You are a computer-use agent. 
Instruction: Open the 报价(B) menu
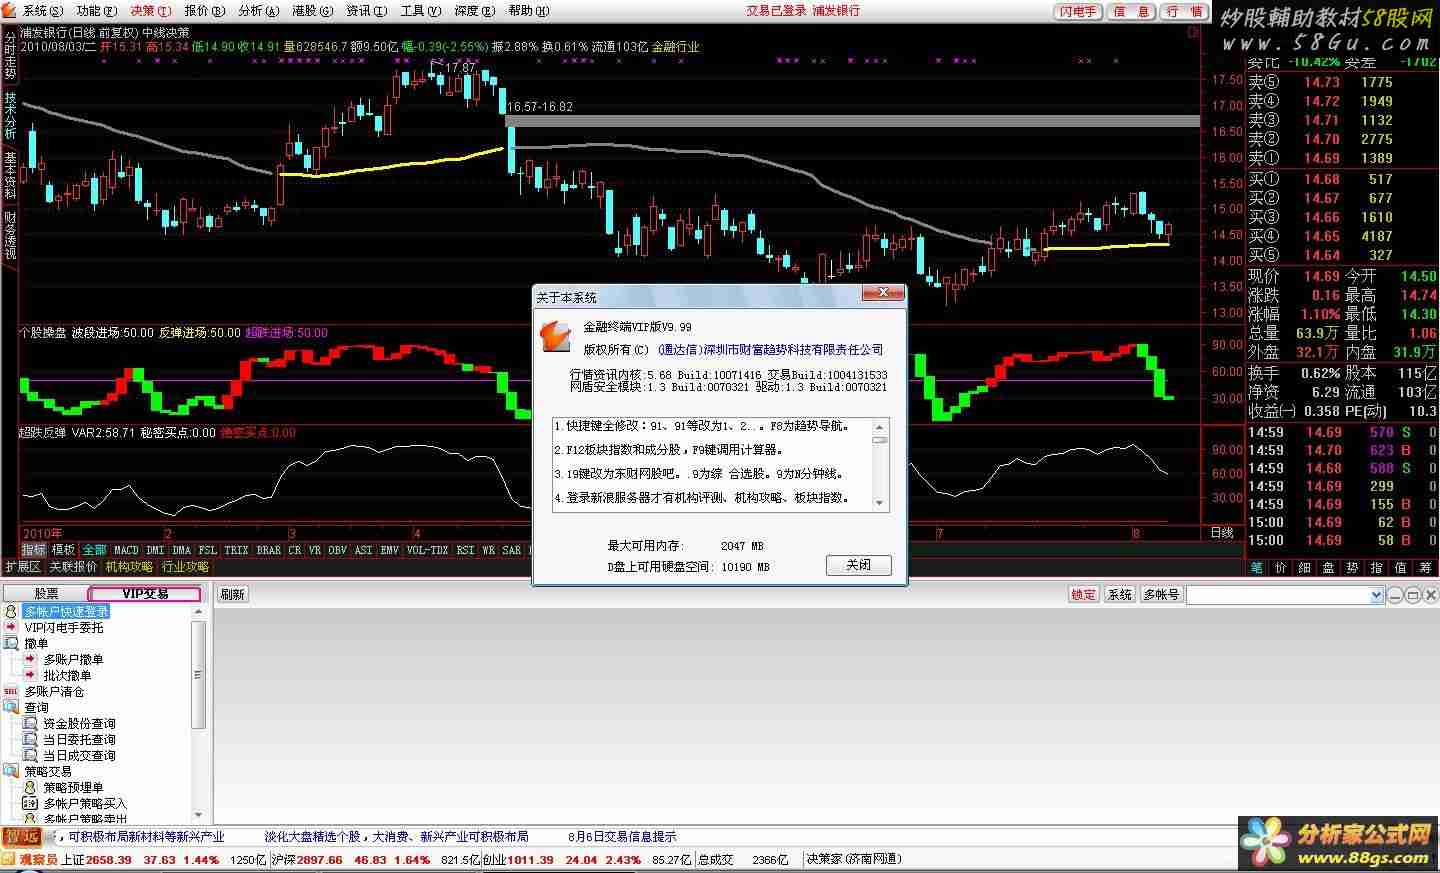[204, 11]
